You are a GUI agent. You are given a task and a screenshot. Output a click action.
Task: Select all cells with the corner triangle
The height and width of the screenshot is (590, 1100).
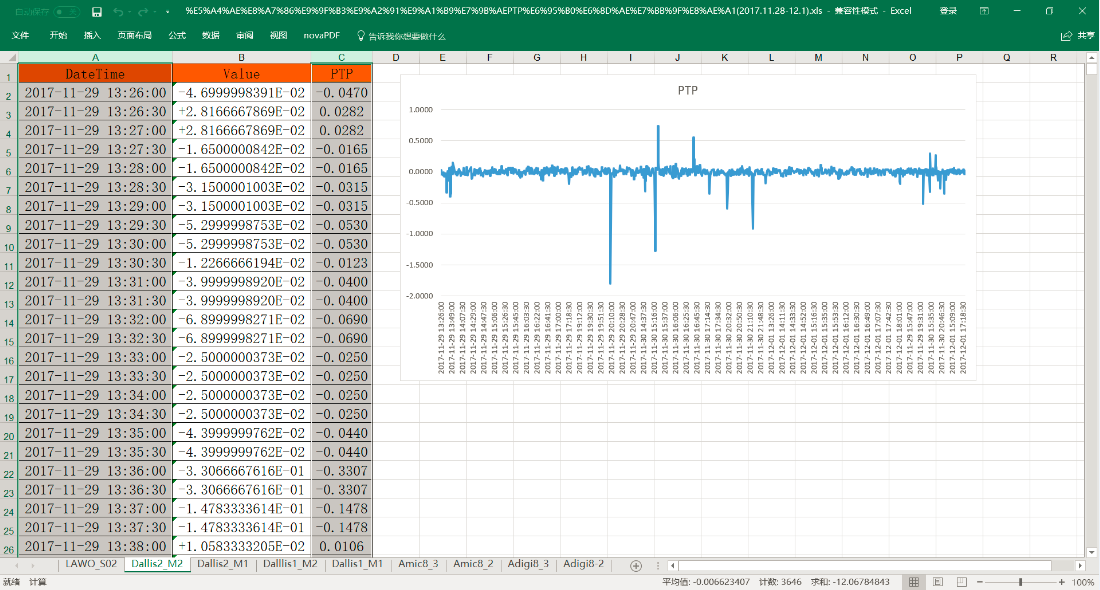click(10, 58)
